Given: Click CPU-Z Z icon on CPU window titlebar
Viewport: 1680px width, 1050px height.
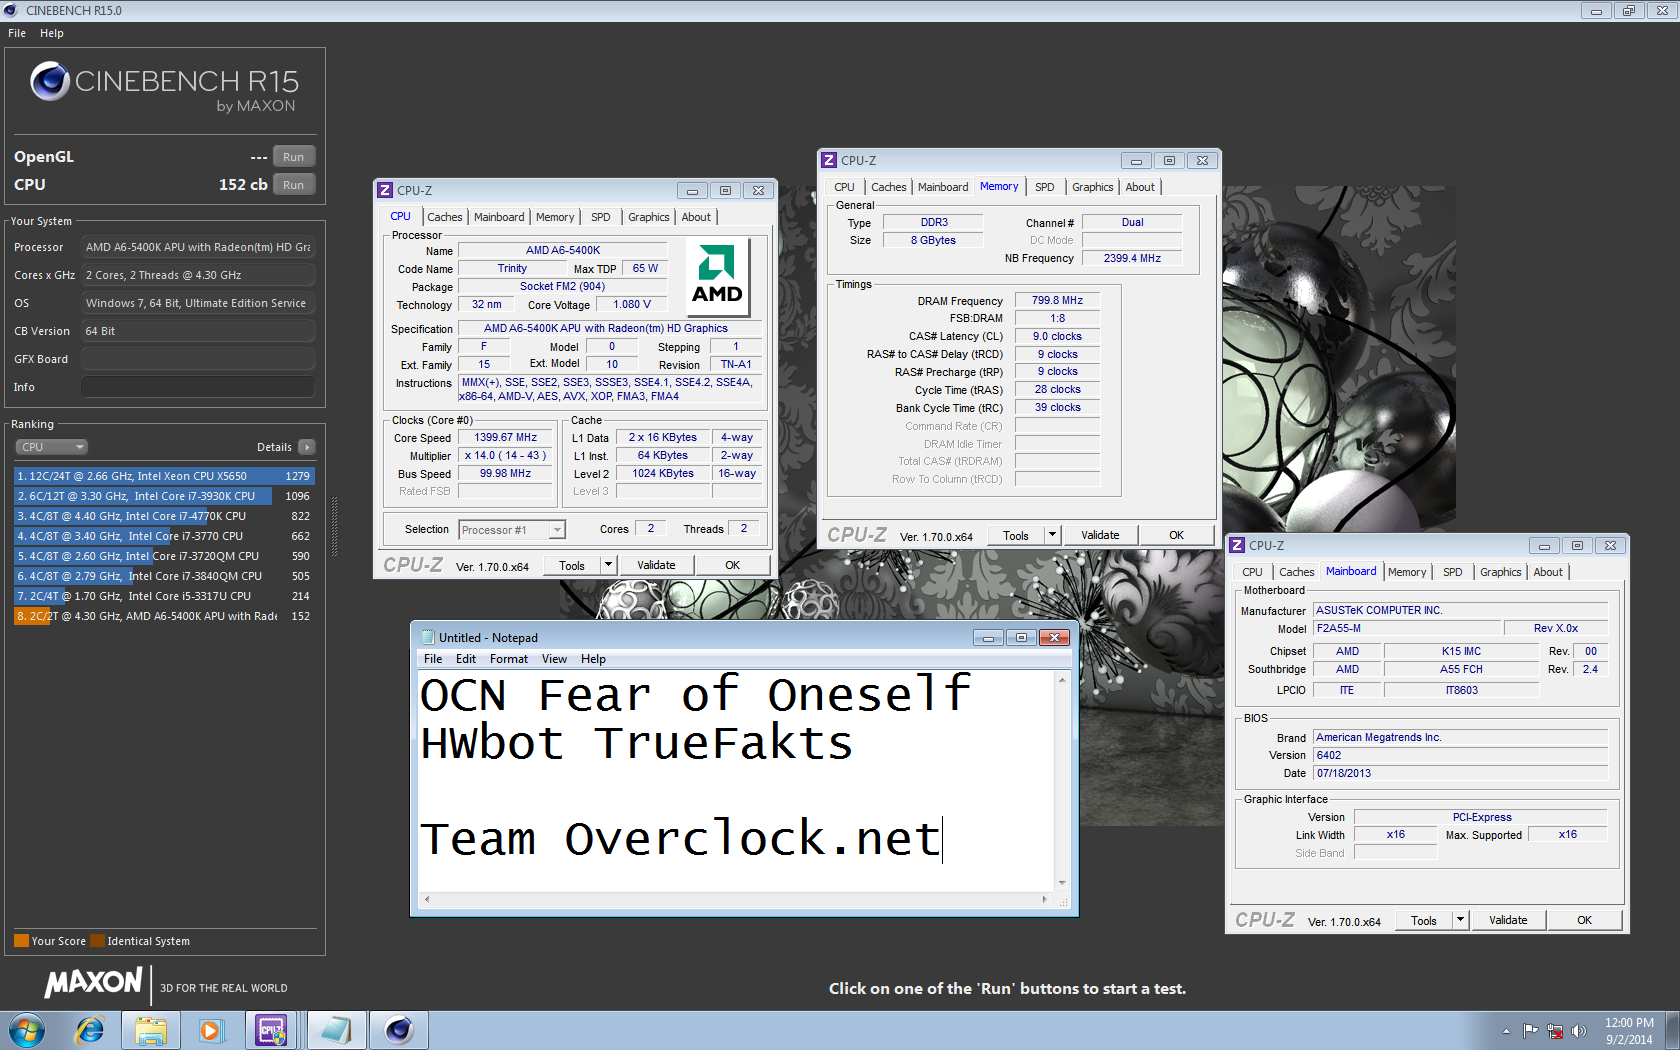Looking at the screenshot, I should [385, 190].
